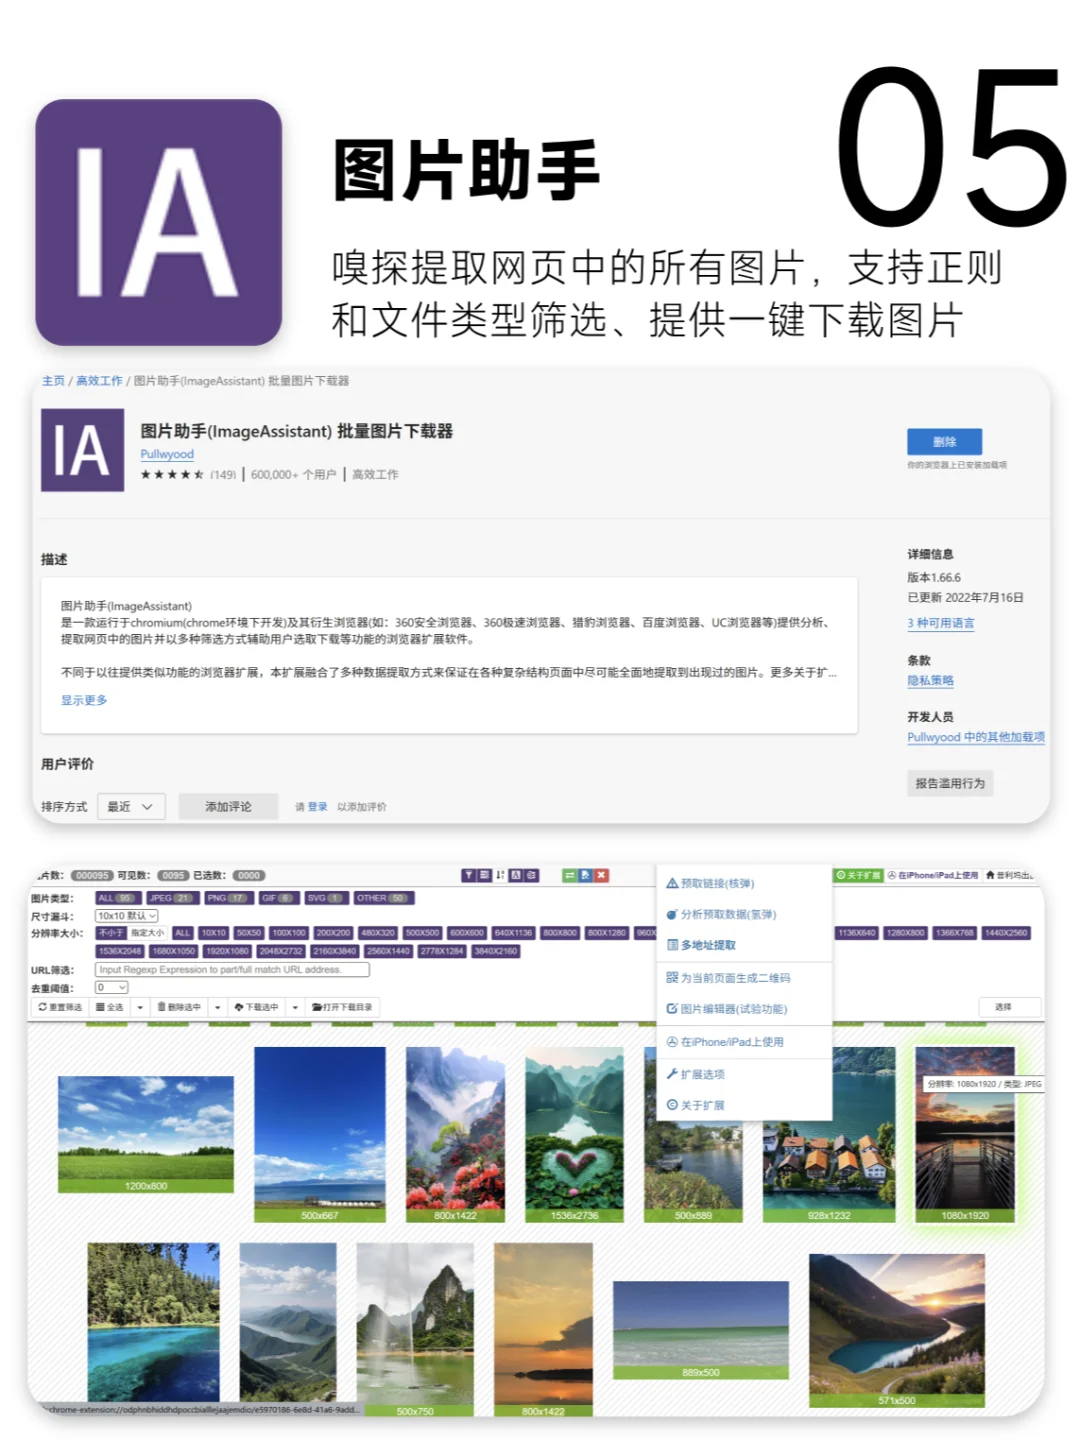Click the purple funnel filter icon

pyautogui.click(x=468, y=875)
